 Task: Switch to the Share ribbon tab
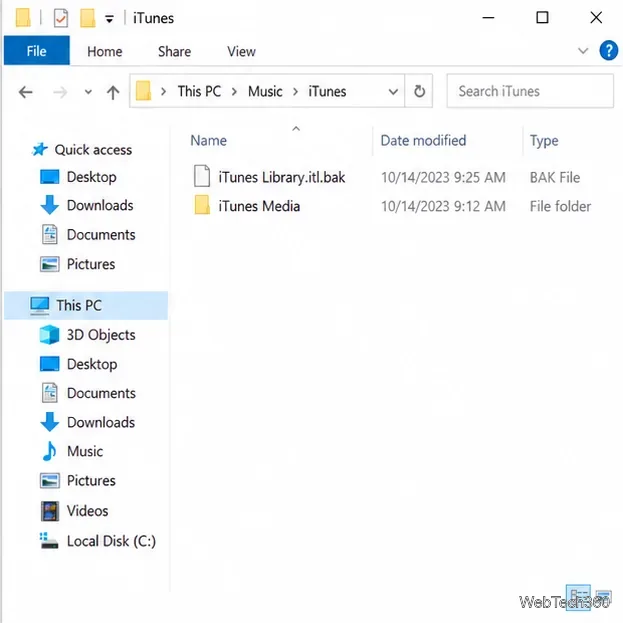click(174, 51)
